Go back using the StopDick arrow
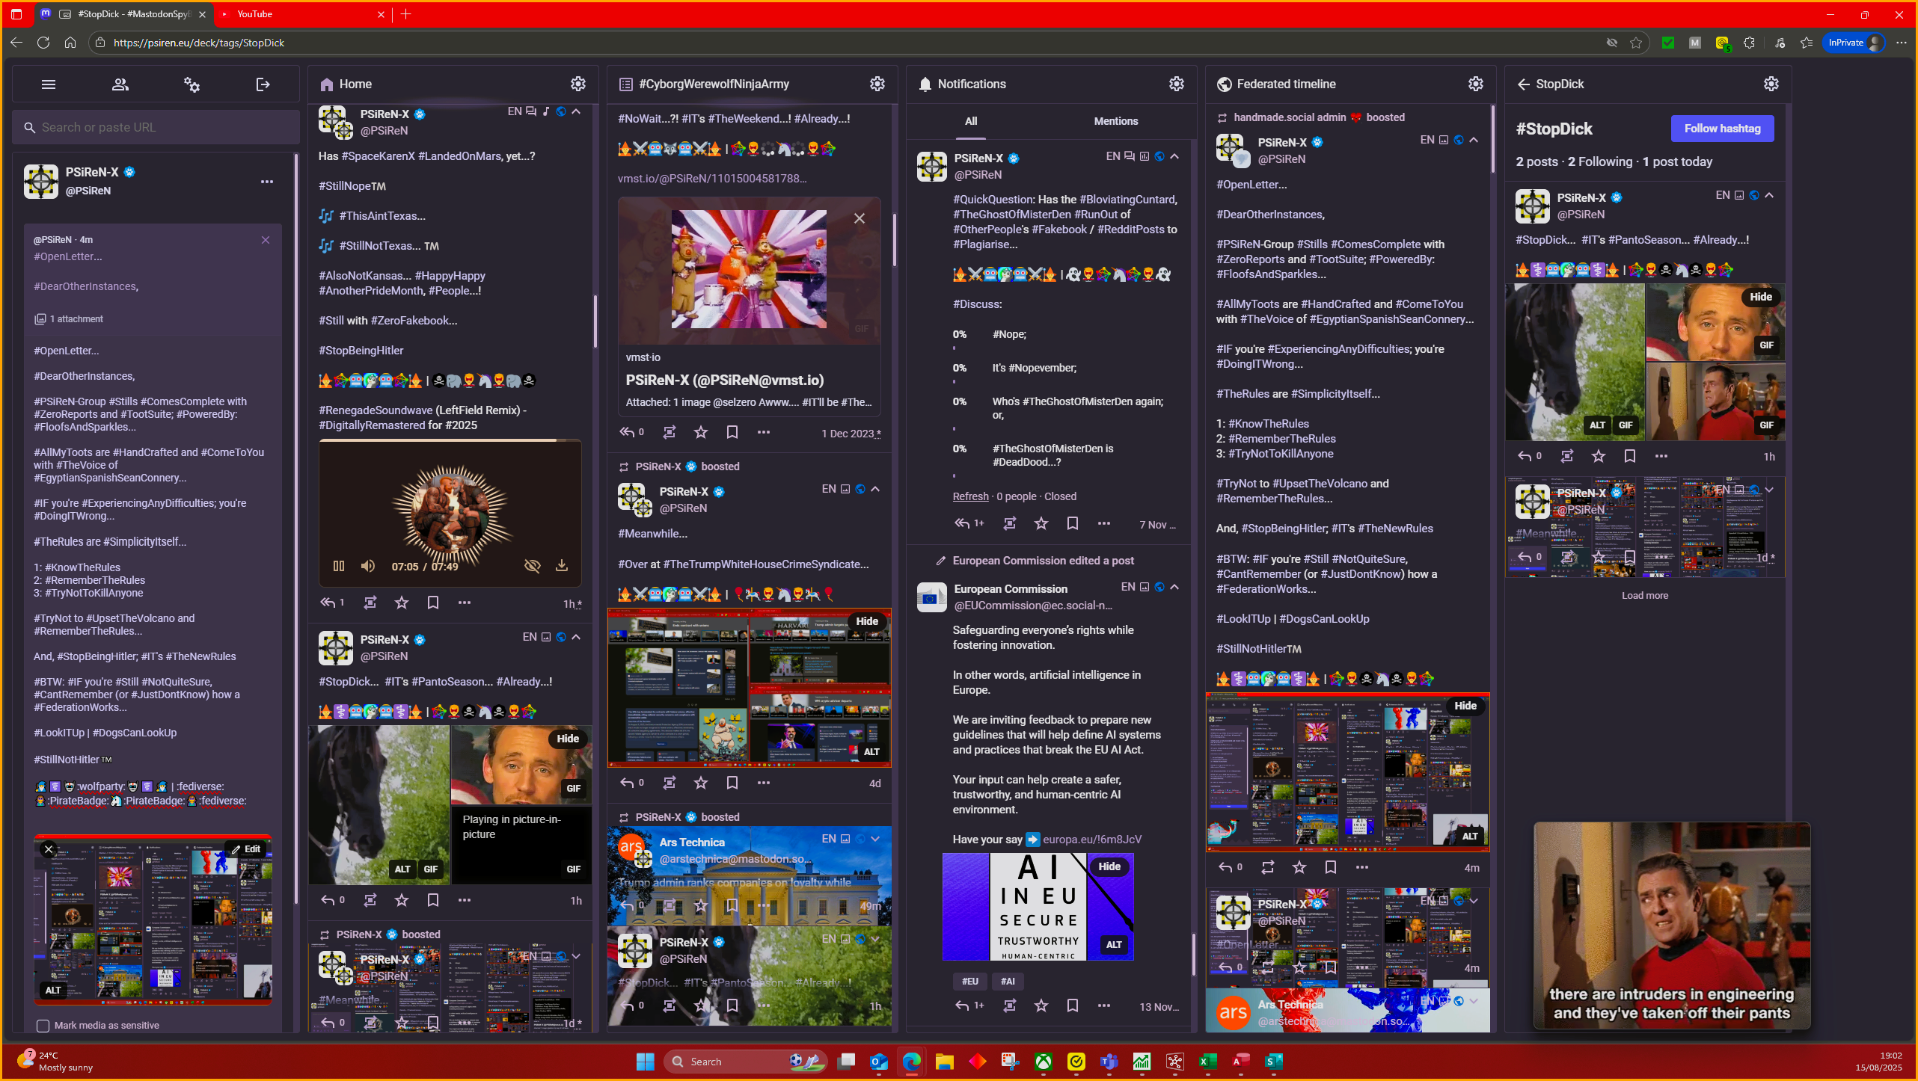 click(1524, 84)
